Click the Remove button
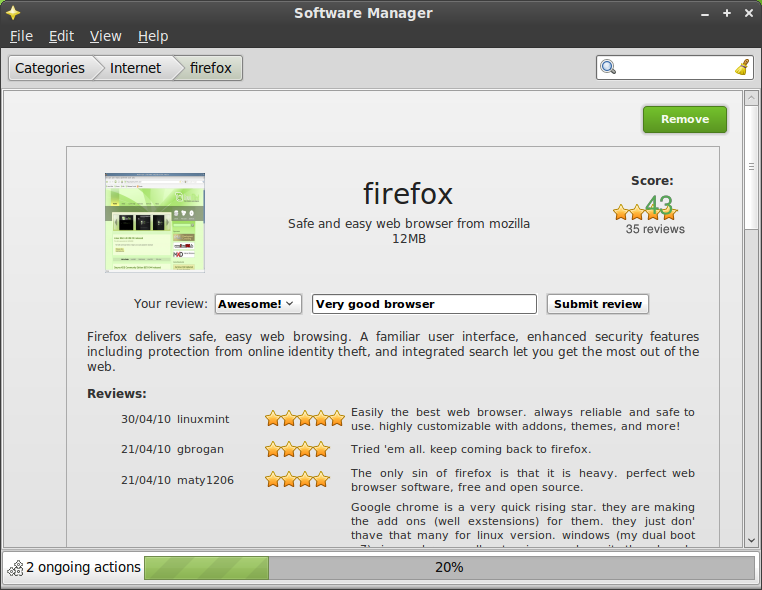Image resolution: width=762 pixels, height=590 pixels. [x=685, y=120]
